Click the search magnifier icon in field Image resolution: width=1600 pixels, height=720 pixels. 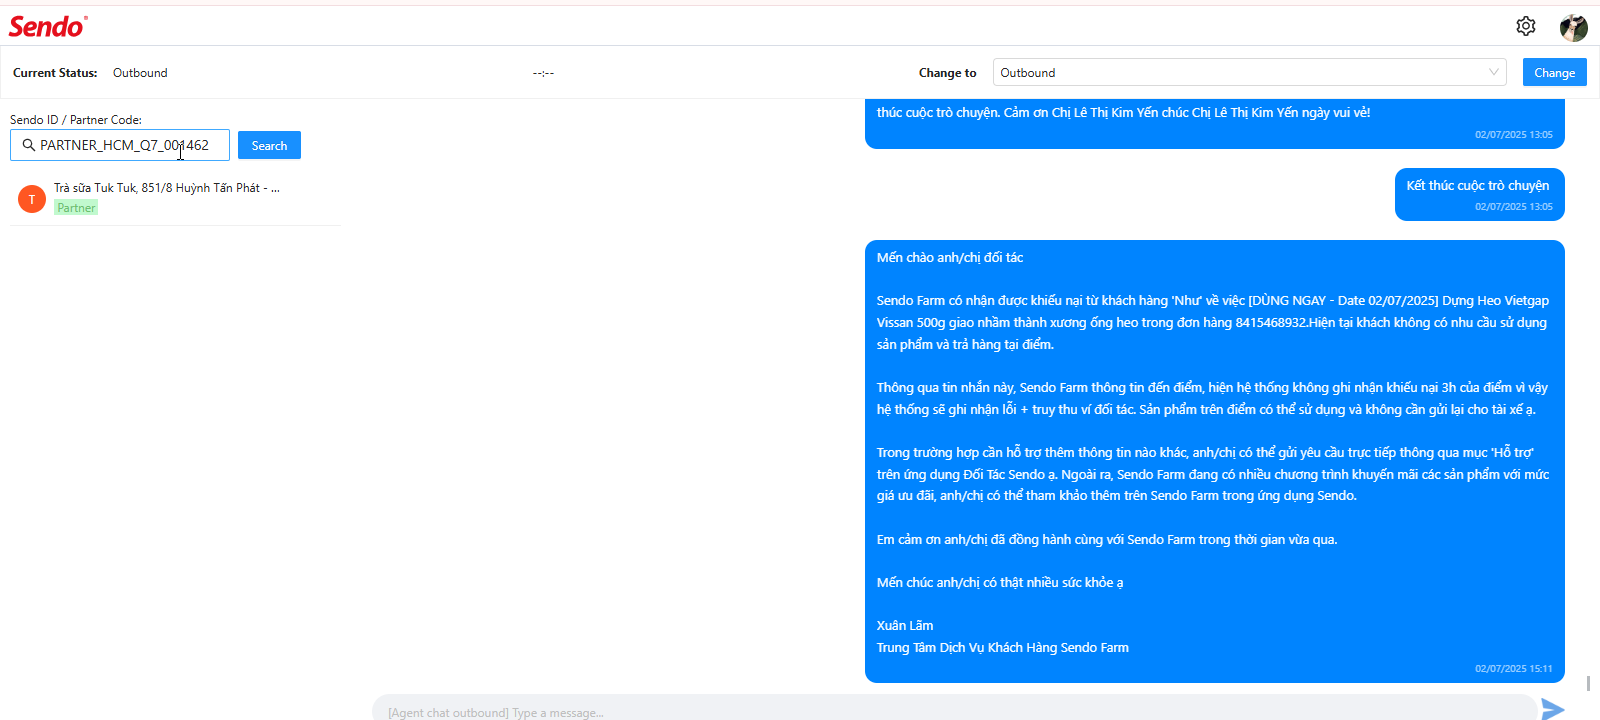tap(28, 145)
